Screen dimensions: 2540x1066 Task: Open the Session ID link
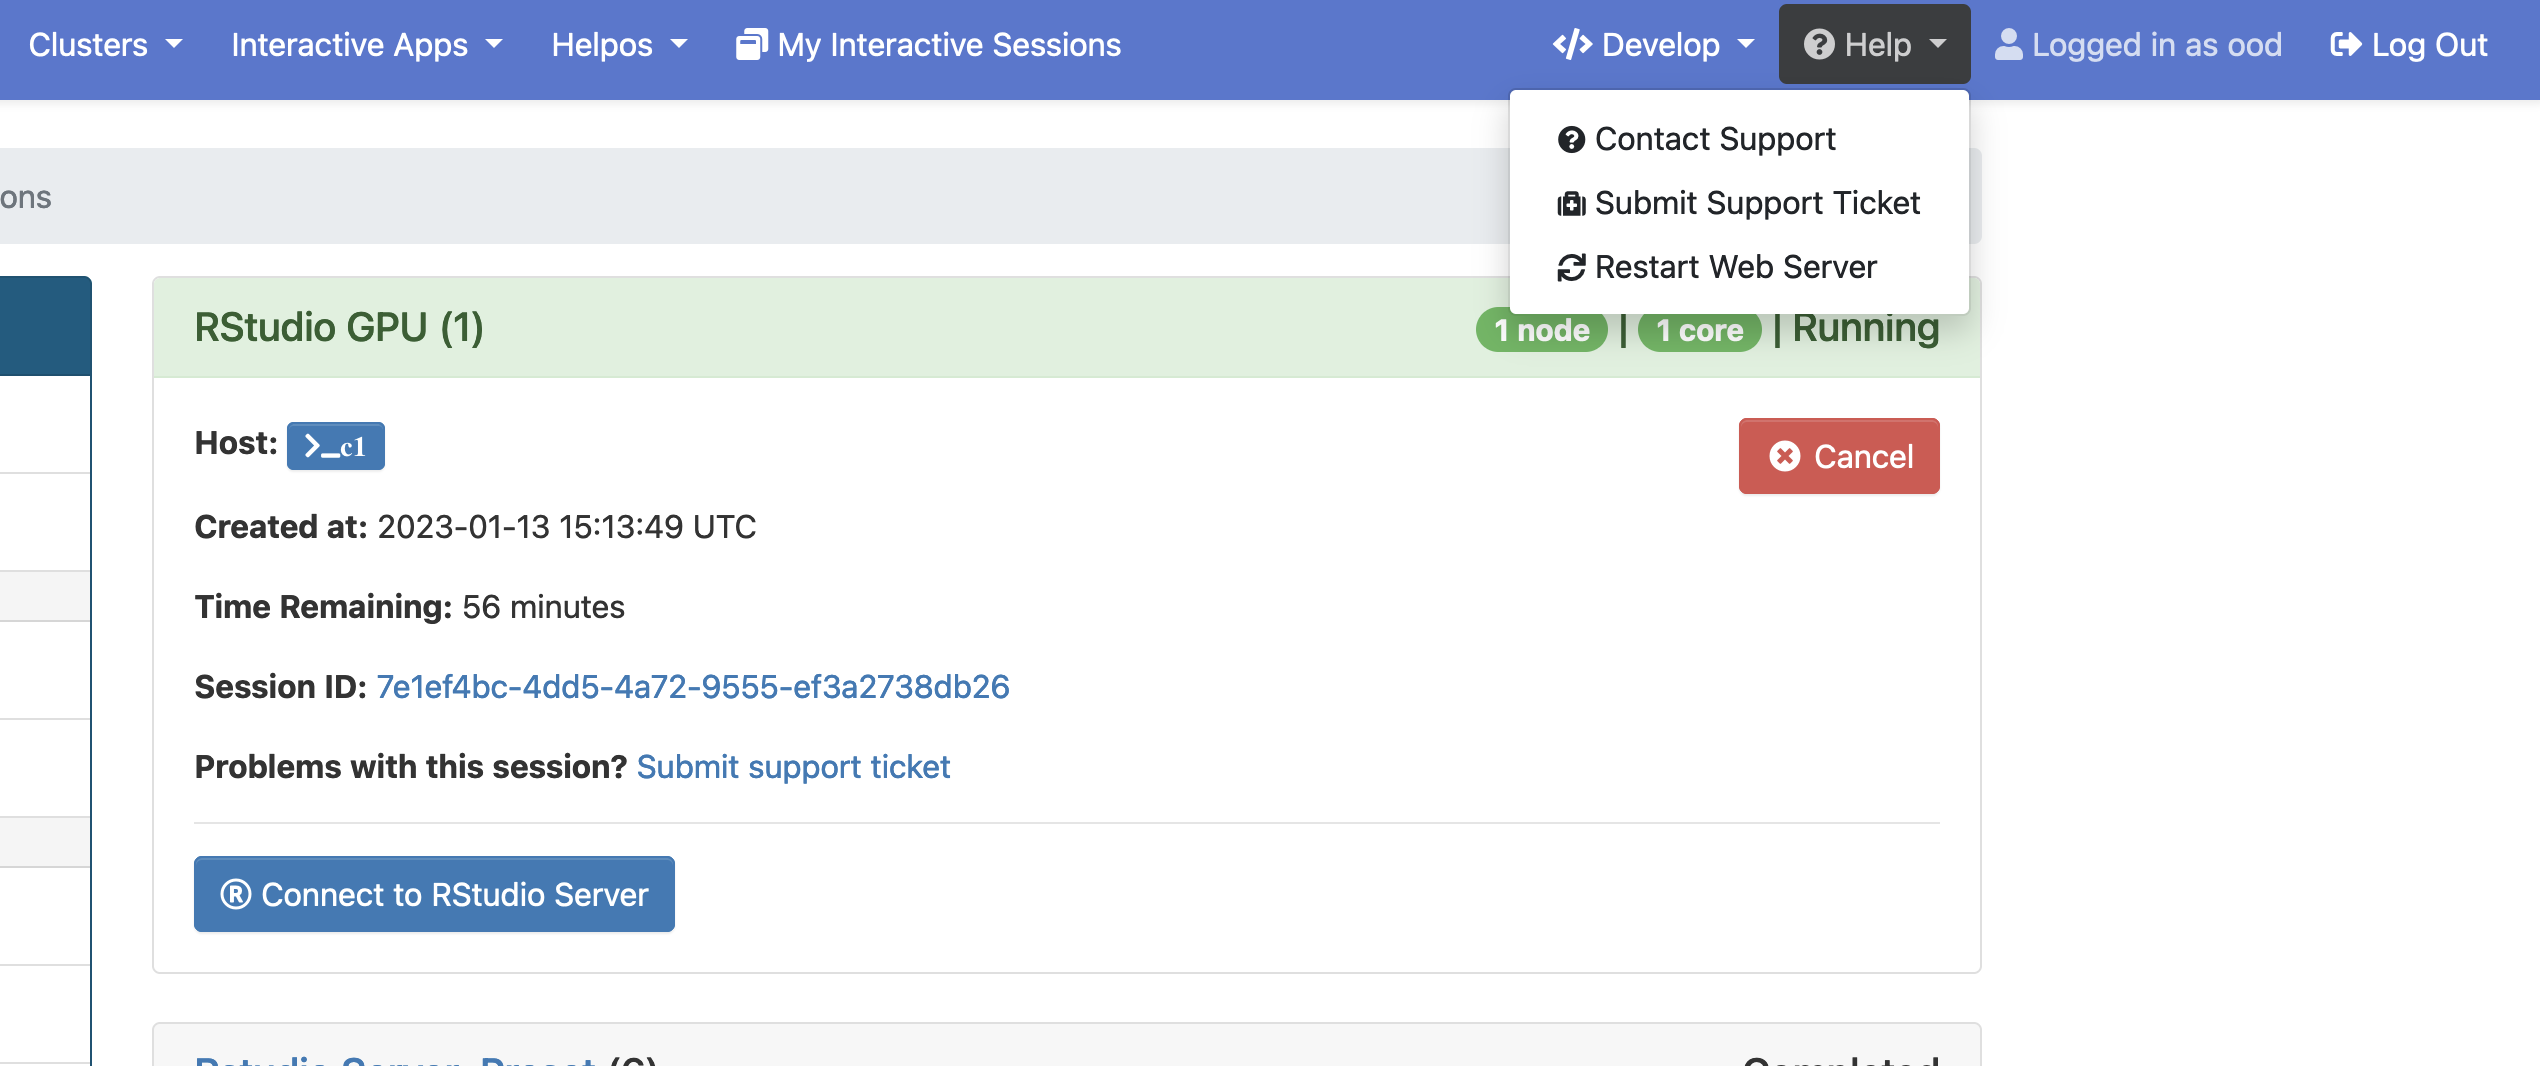pos(693,686)
